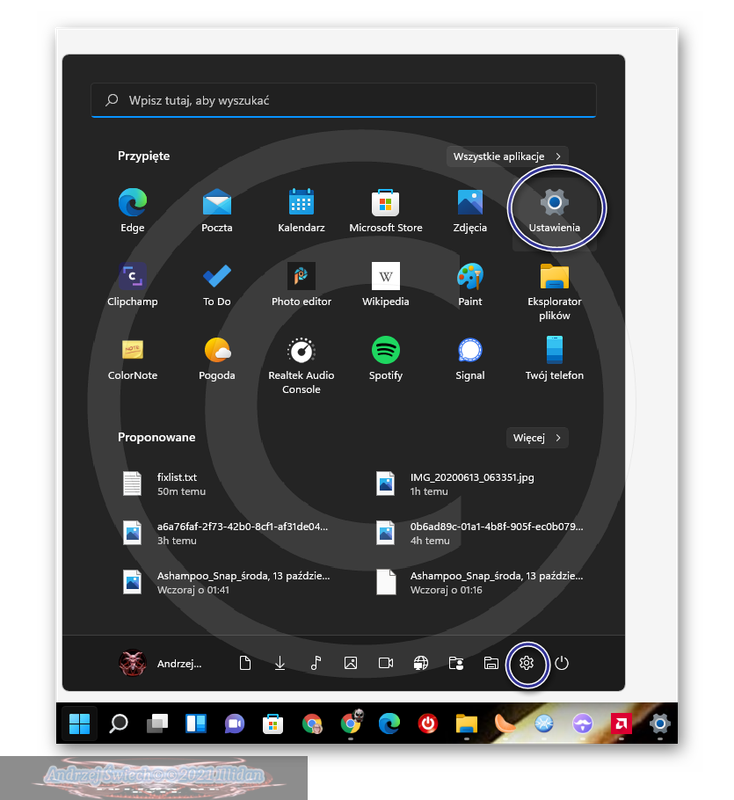Open Task View on taskbar
Screen dimensions: 734x800
tap(157, 723)
